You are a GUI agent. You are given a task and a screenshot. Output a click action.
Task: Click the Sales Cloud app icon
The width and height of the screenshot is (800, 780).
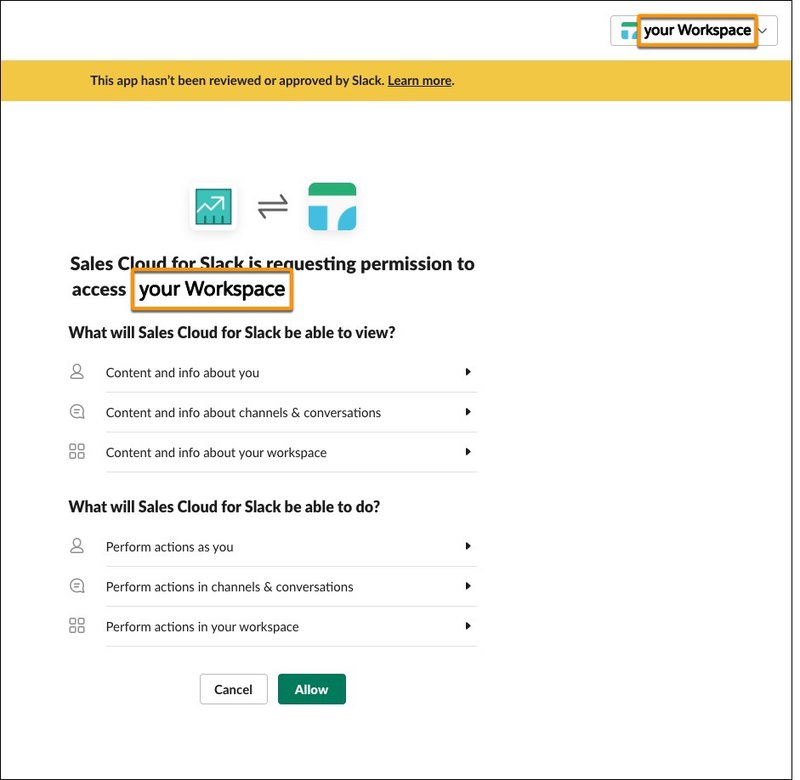(x=213, y=204)
